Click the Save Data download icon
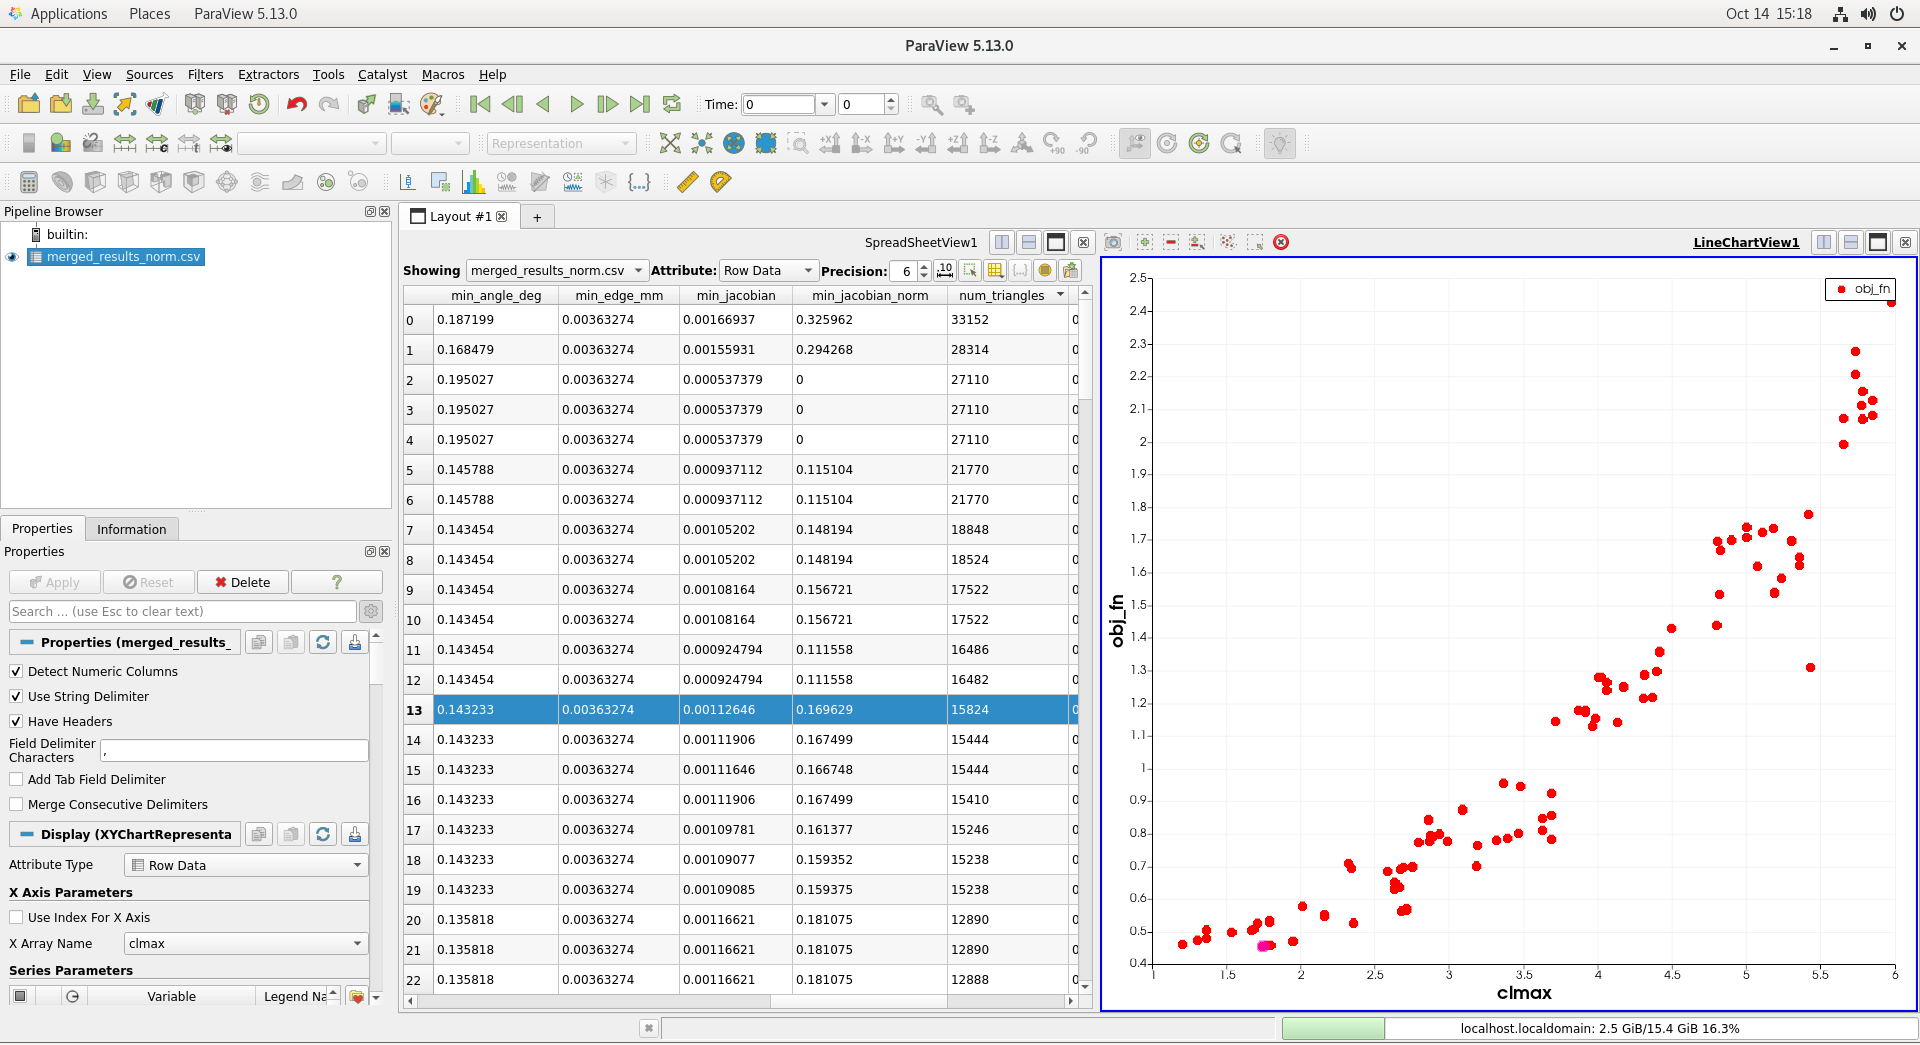This screenshot has width=1920, height=1045. [93, 104]
